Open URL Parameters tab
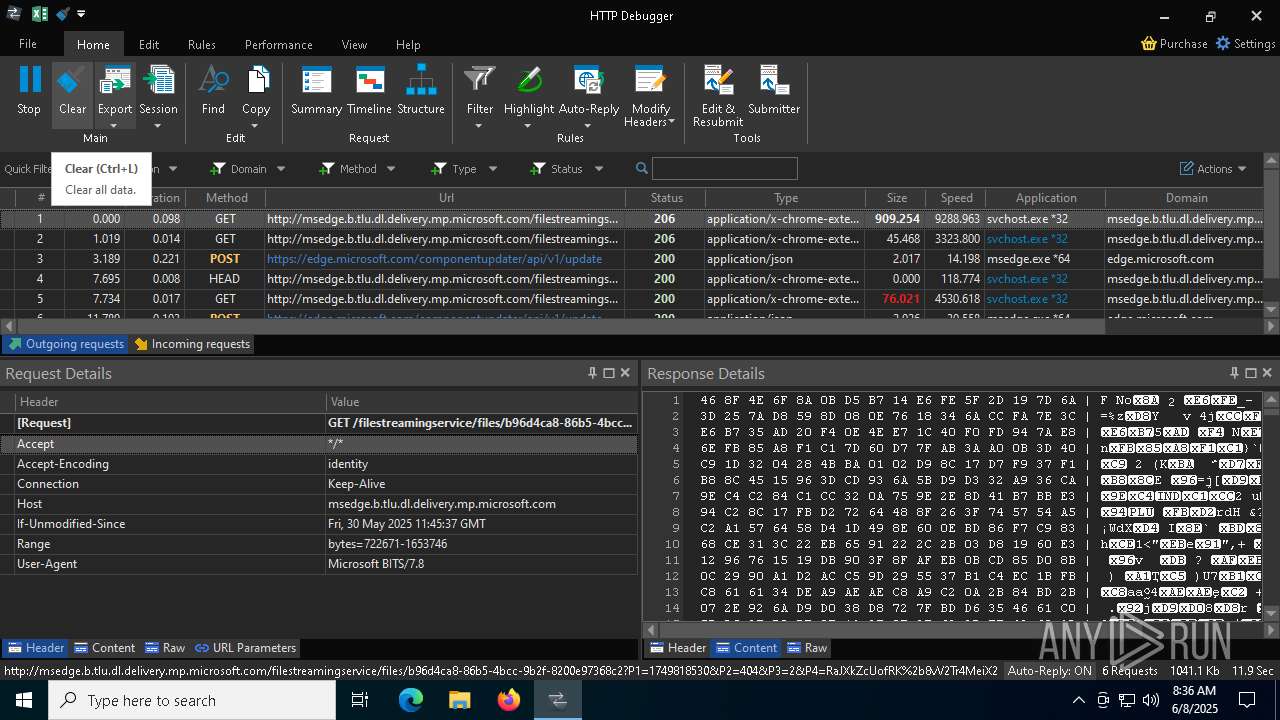 point(245,648)
